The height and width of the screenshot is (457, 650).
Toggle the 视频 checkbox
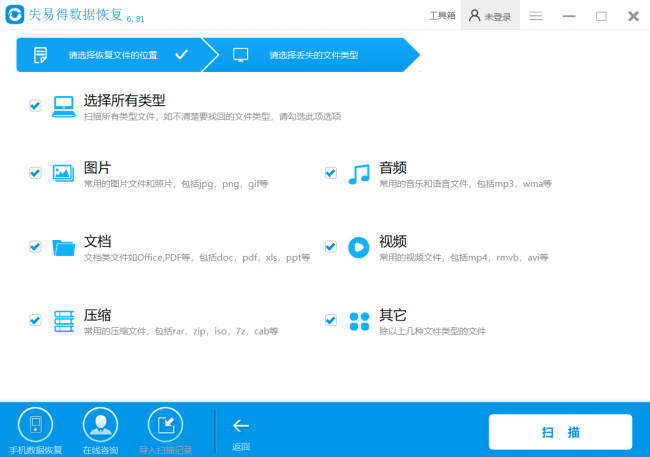coord(330,246)
